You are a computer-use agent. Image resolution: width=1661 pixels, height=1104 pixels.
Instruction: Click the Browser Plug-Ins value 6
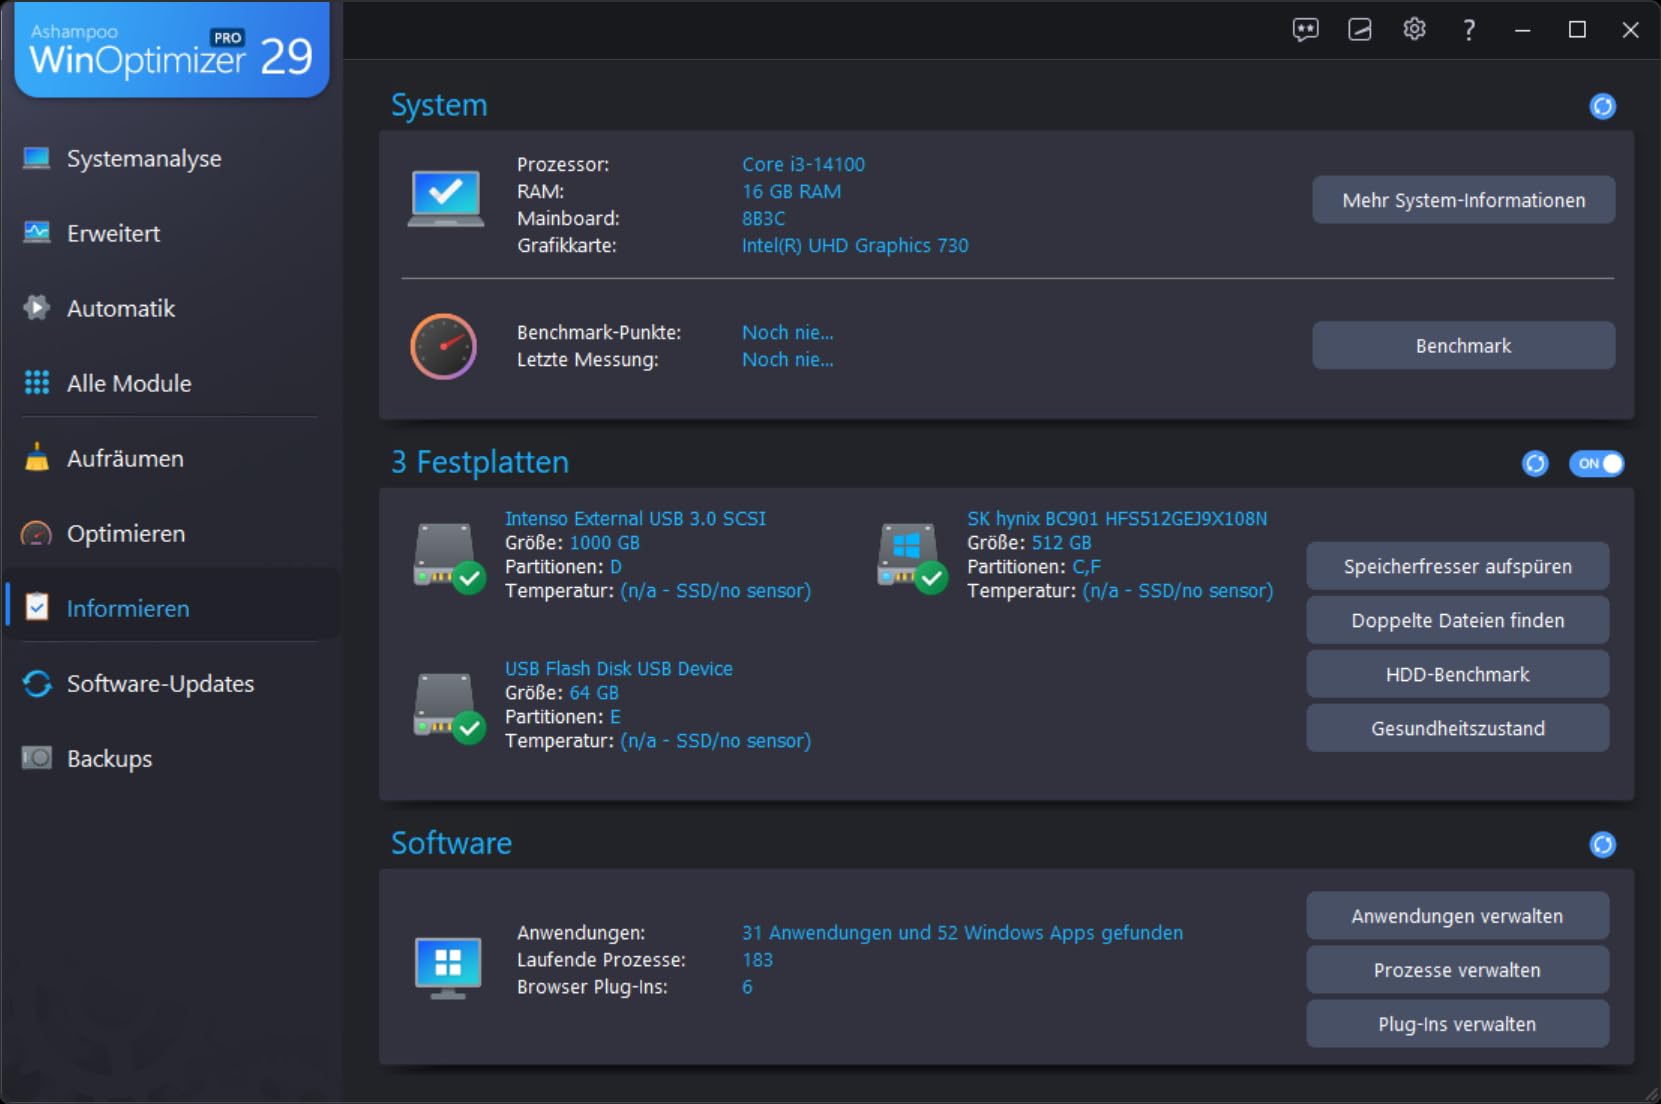(747, 987)
